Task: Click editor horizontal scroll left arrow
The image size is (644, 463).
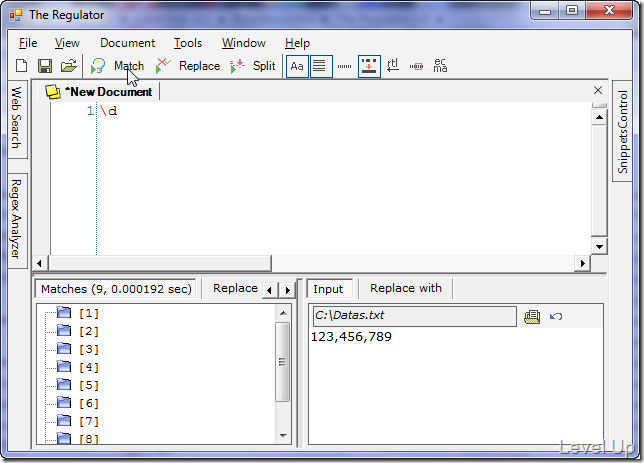Action: click(40, 263)
